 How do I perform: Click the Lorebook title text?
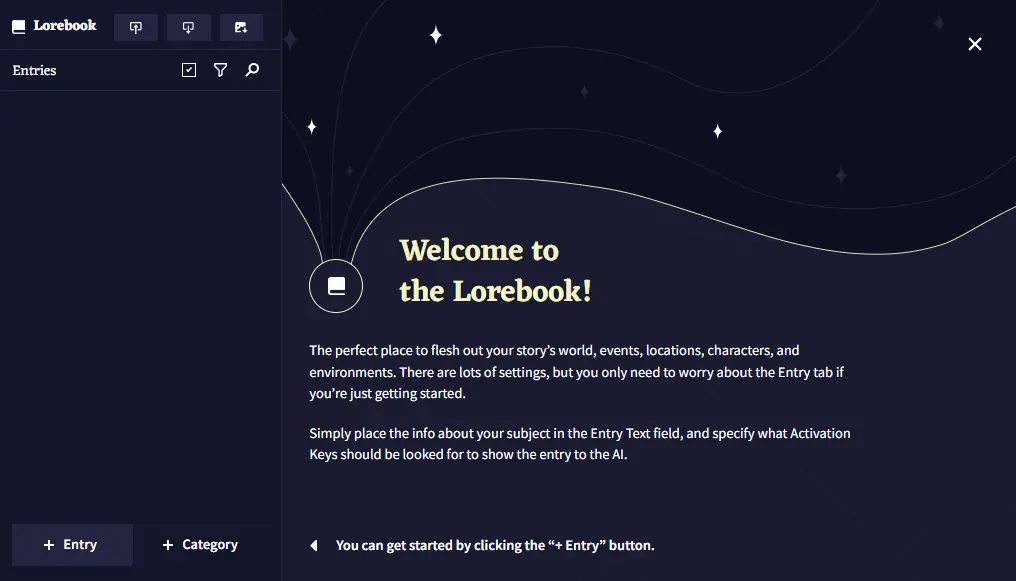coord(65,26)
